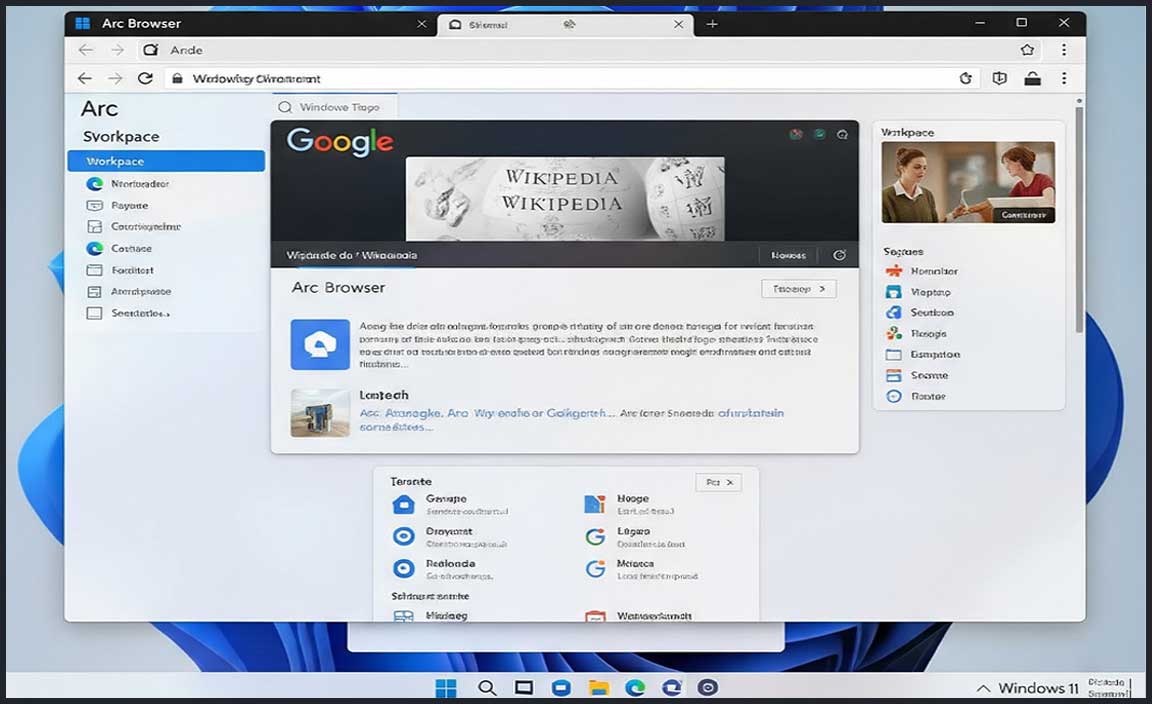Click circle icon beside 'Roator'
This screenshot has width=1152, height=704.
893,396
